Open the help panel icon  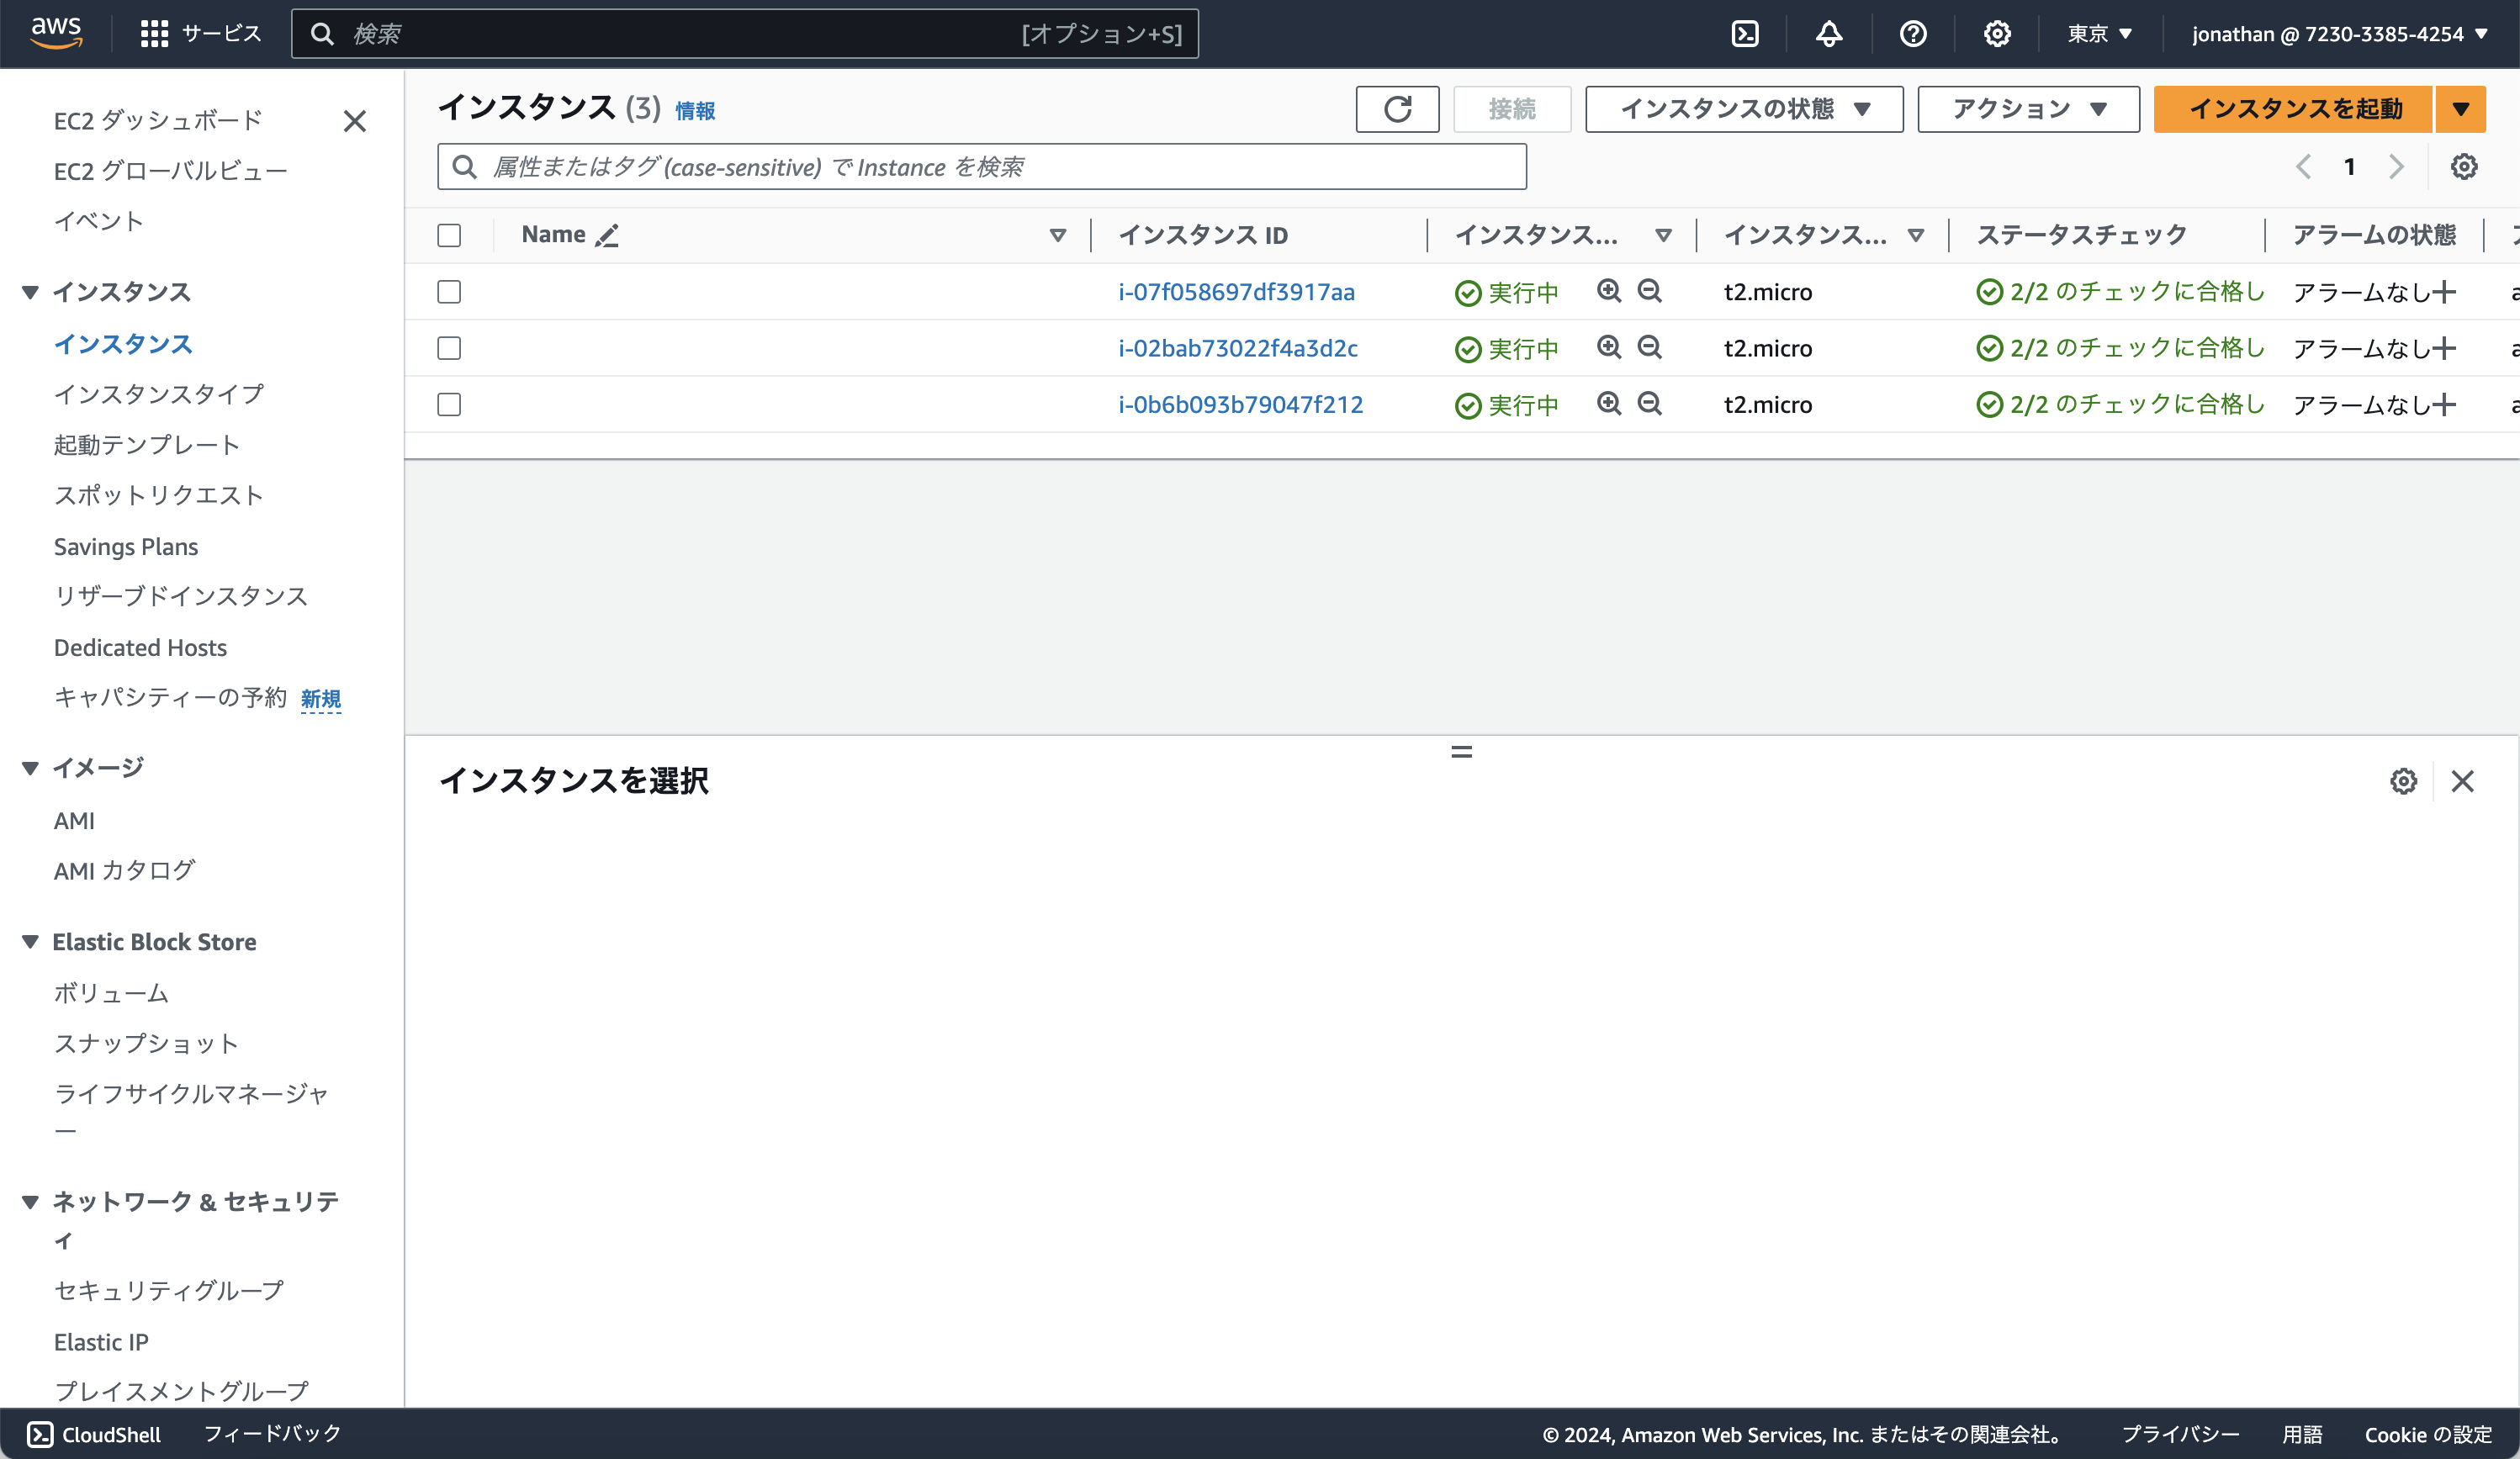[x=1913, y=33]
